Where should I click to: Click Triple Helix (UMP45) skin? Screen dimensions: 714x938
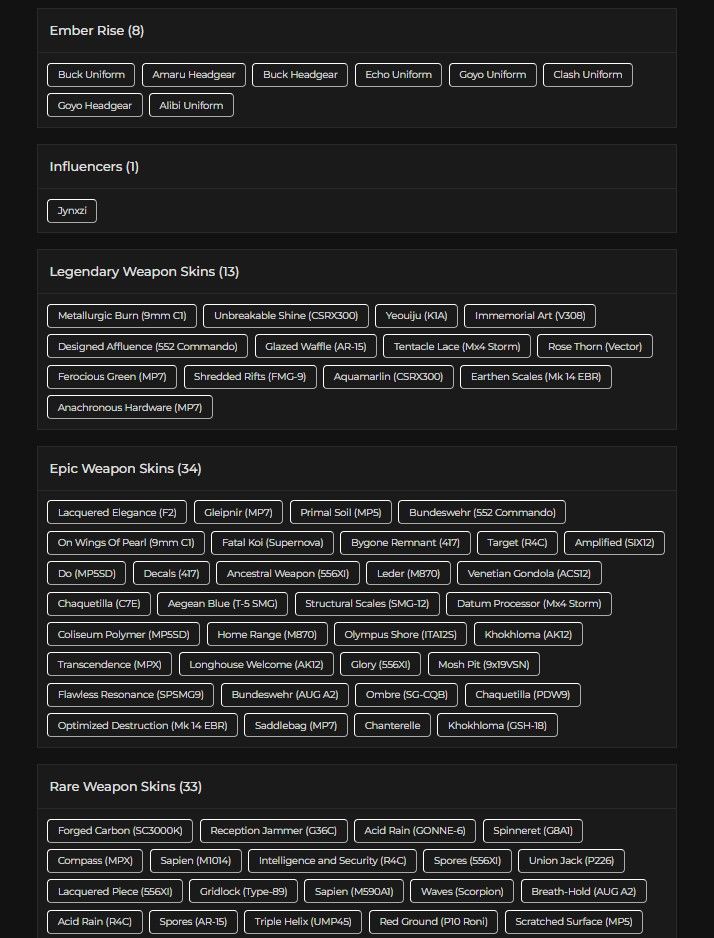pos(303,922)
